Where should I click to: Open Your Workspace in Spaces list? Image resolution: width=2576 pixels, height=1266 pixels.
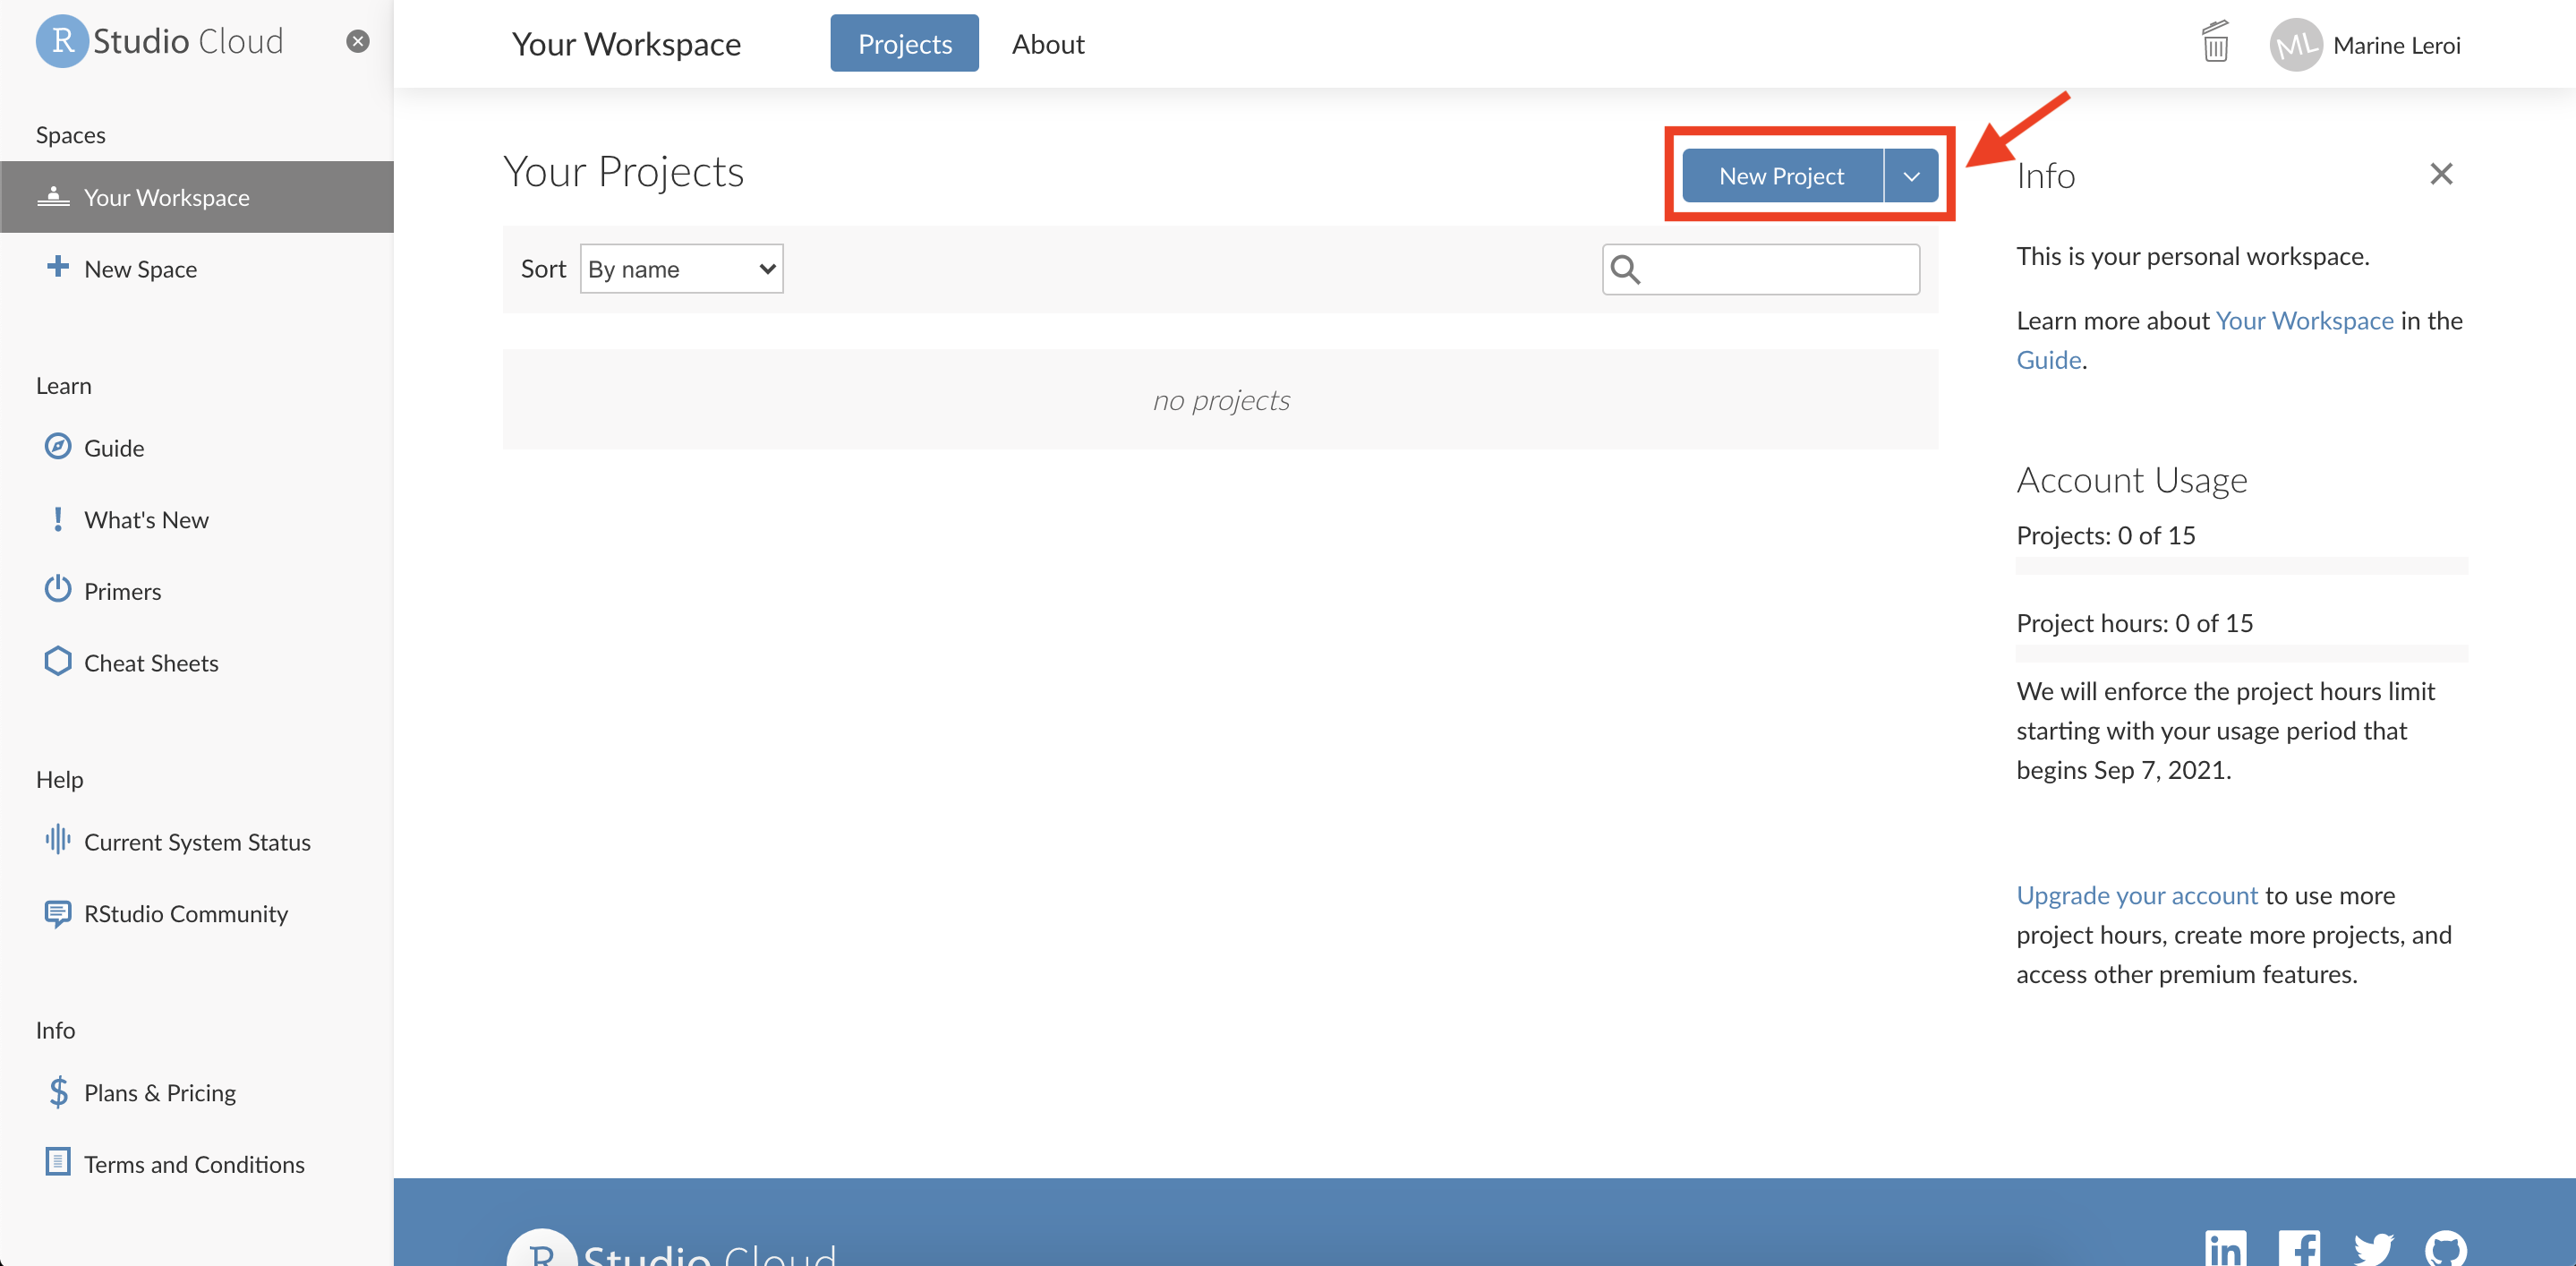tap(197, 197)
